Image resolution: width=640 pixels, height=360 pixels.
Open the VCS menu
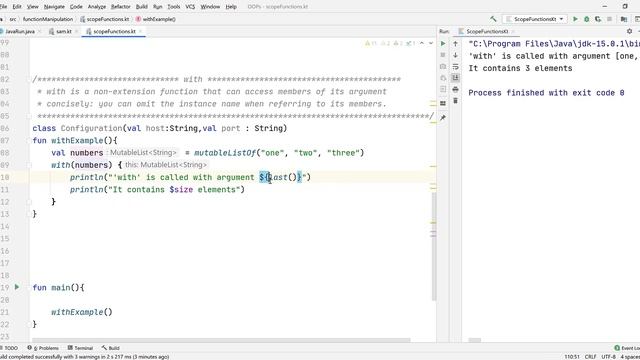coord(190,7)
